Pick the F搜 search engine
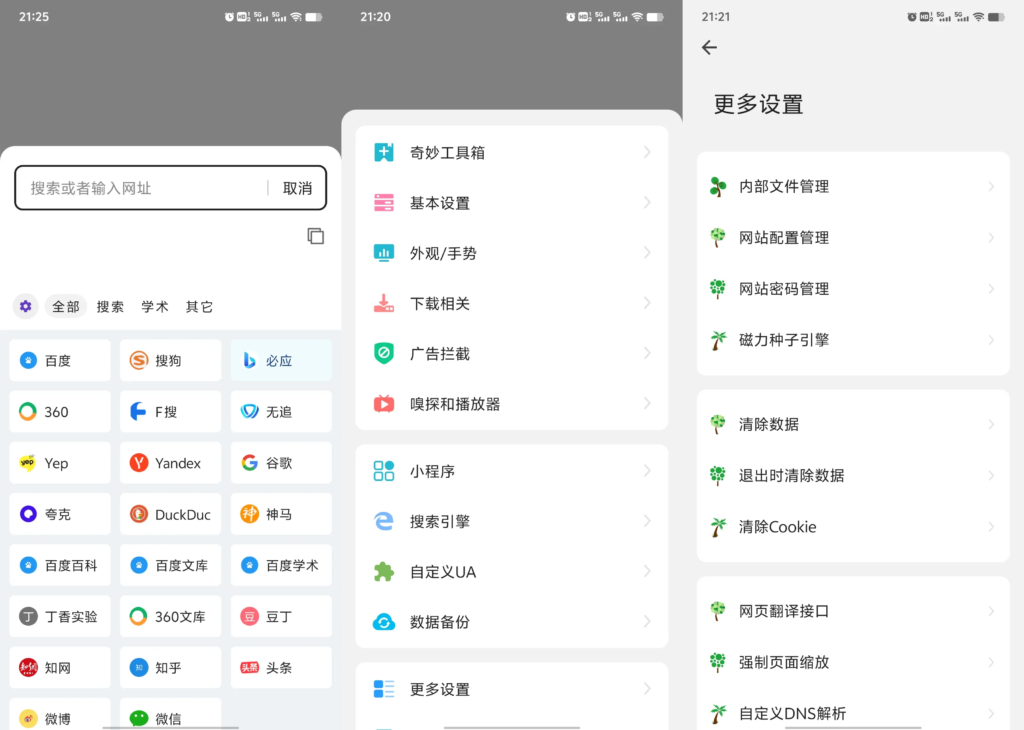The image size is (1024, 730). pos(170,412)
